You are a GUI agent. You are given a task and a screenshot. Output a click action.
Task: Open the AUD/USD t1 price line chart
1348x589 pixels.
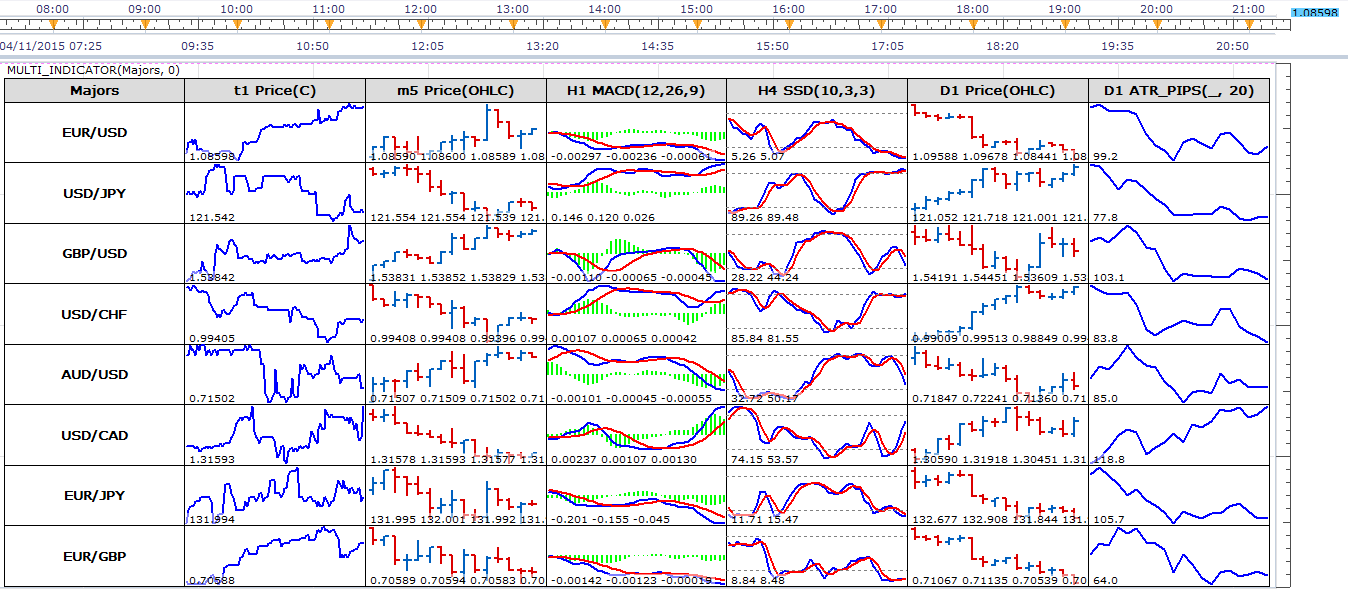point(275,374)
